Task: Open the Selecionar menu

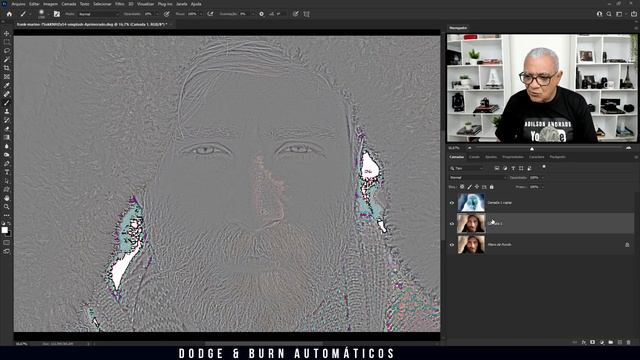Action: (x=102, y=4)
